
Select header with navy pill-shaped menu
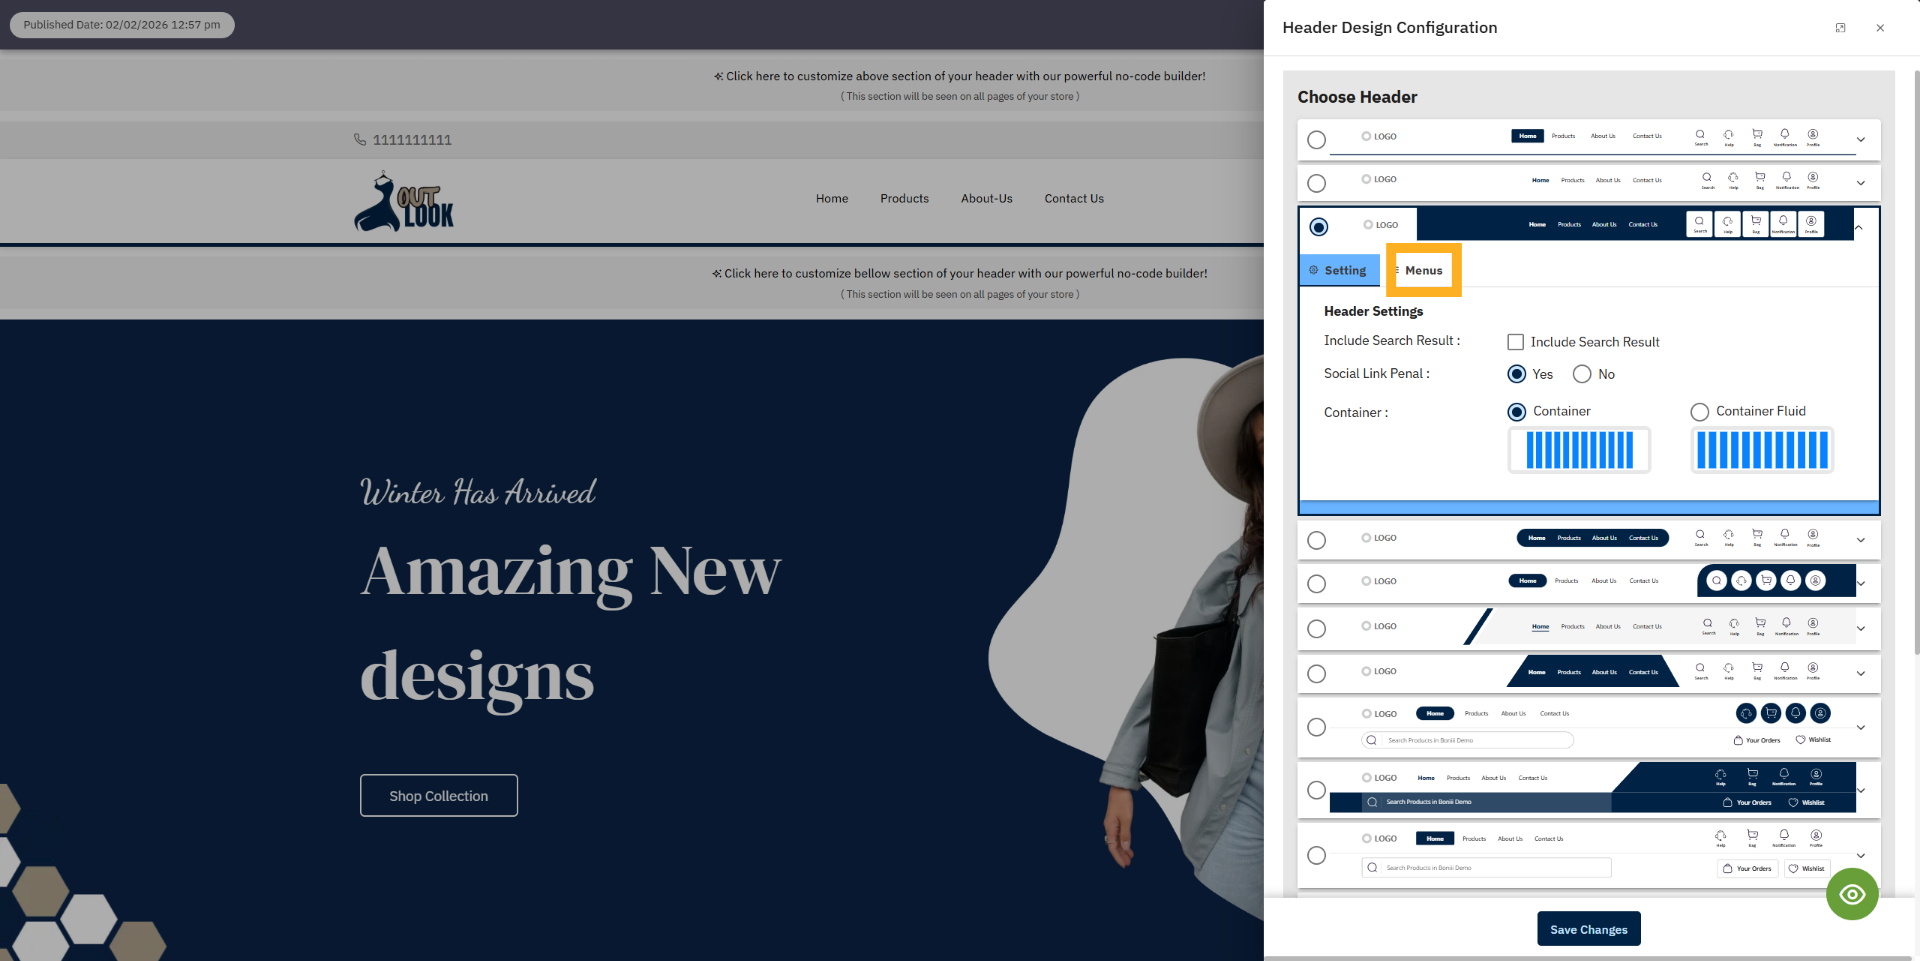pyautogui.click(x=1317, y=541)
